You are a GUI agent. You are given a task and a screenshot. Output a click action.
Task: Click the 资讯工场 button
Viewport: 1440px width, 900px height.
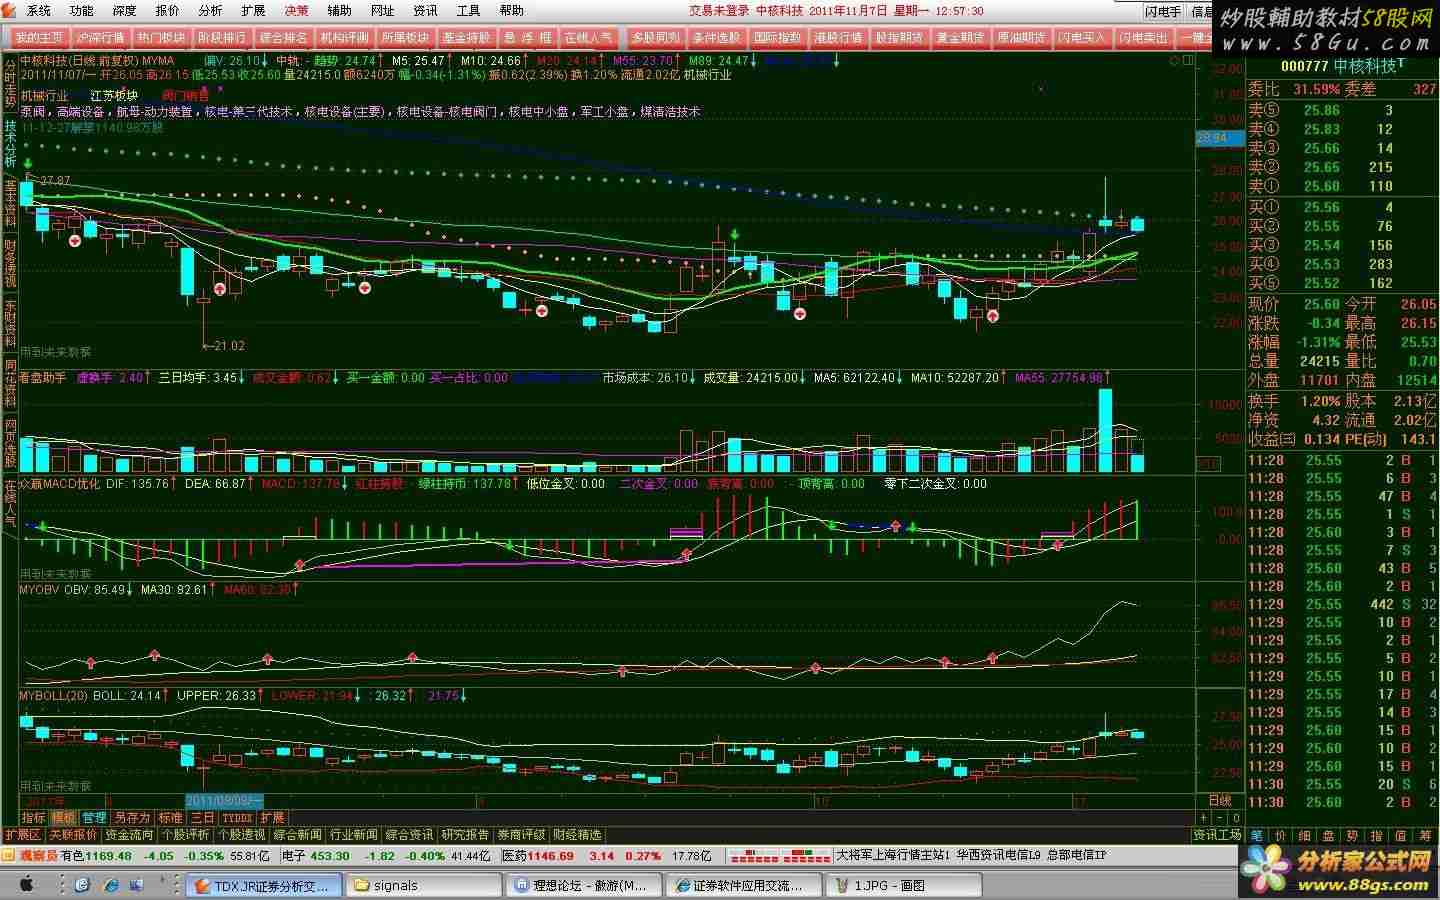tap(1217, 835)
